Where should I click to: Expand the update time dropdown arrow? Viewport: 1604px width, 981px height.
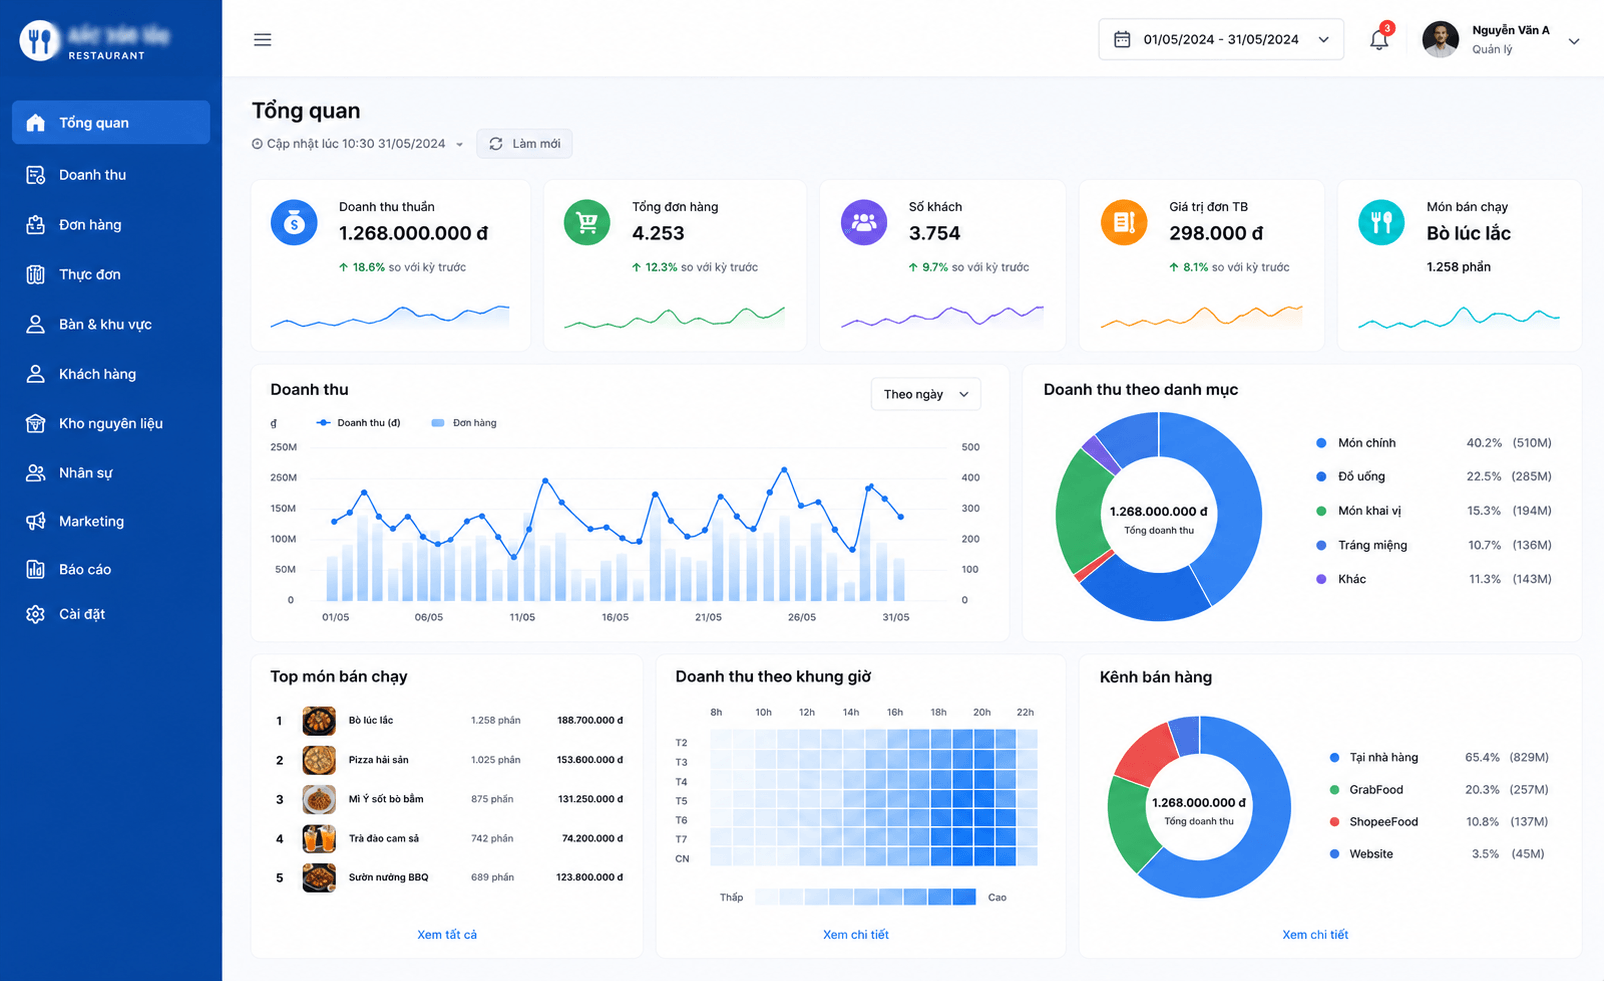460,145
